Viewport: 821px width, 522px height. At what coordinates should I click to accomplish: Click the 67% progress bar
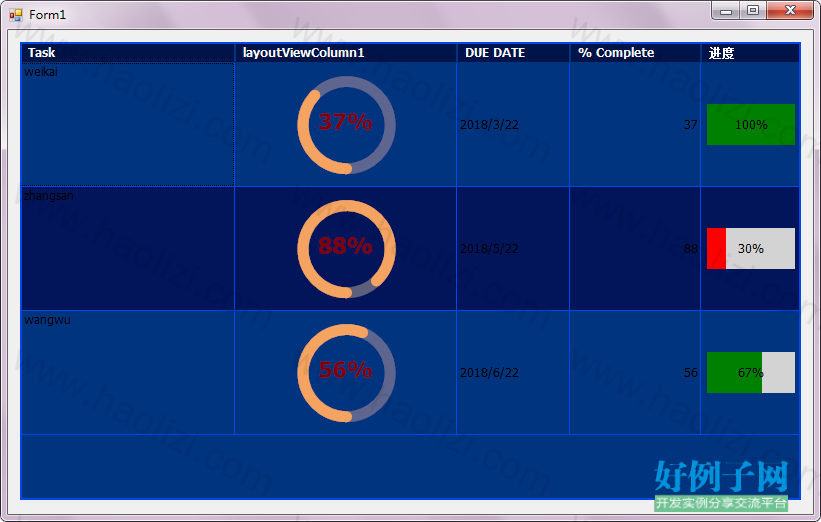751,373
